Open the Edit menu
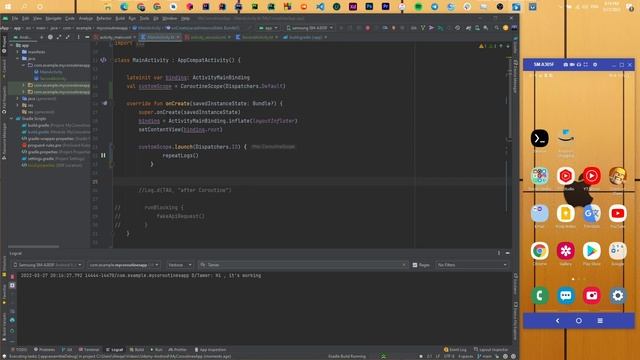 tap(25, 18)
